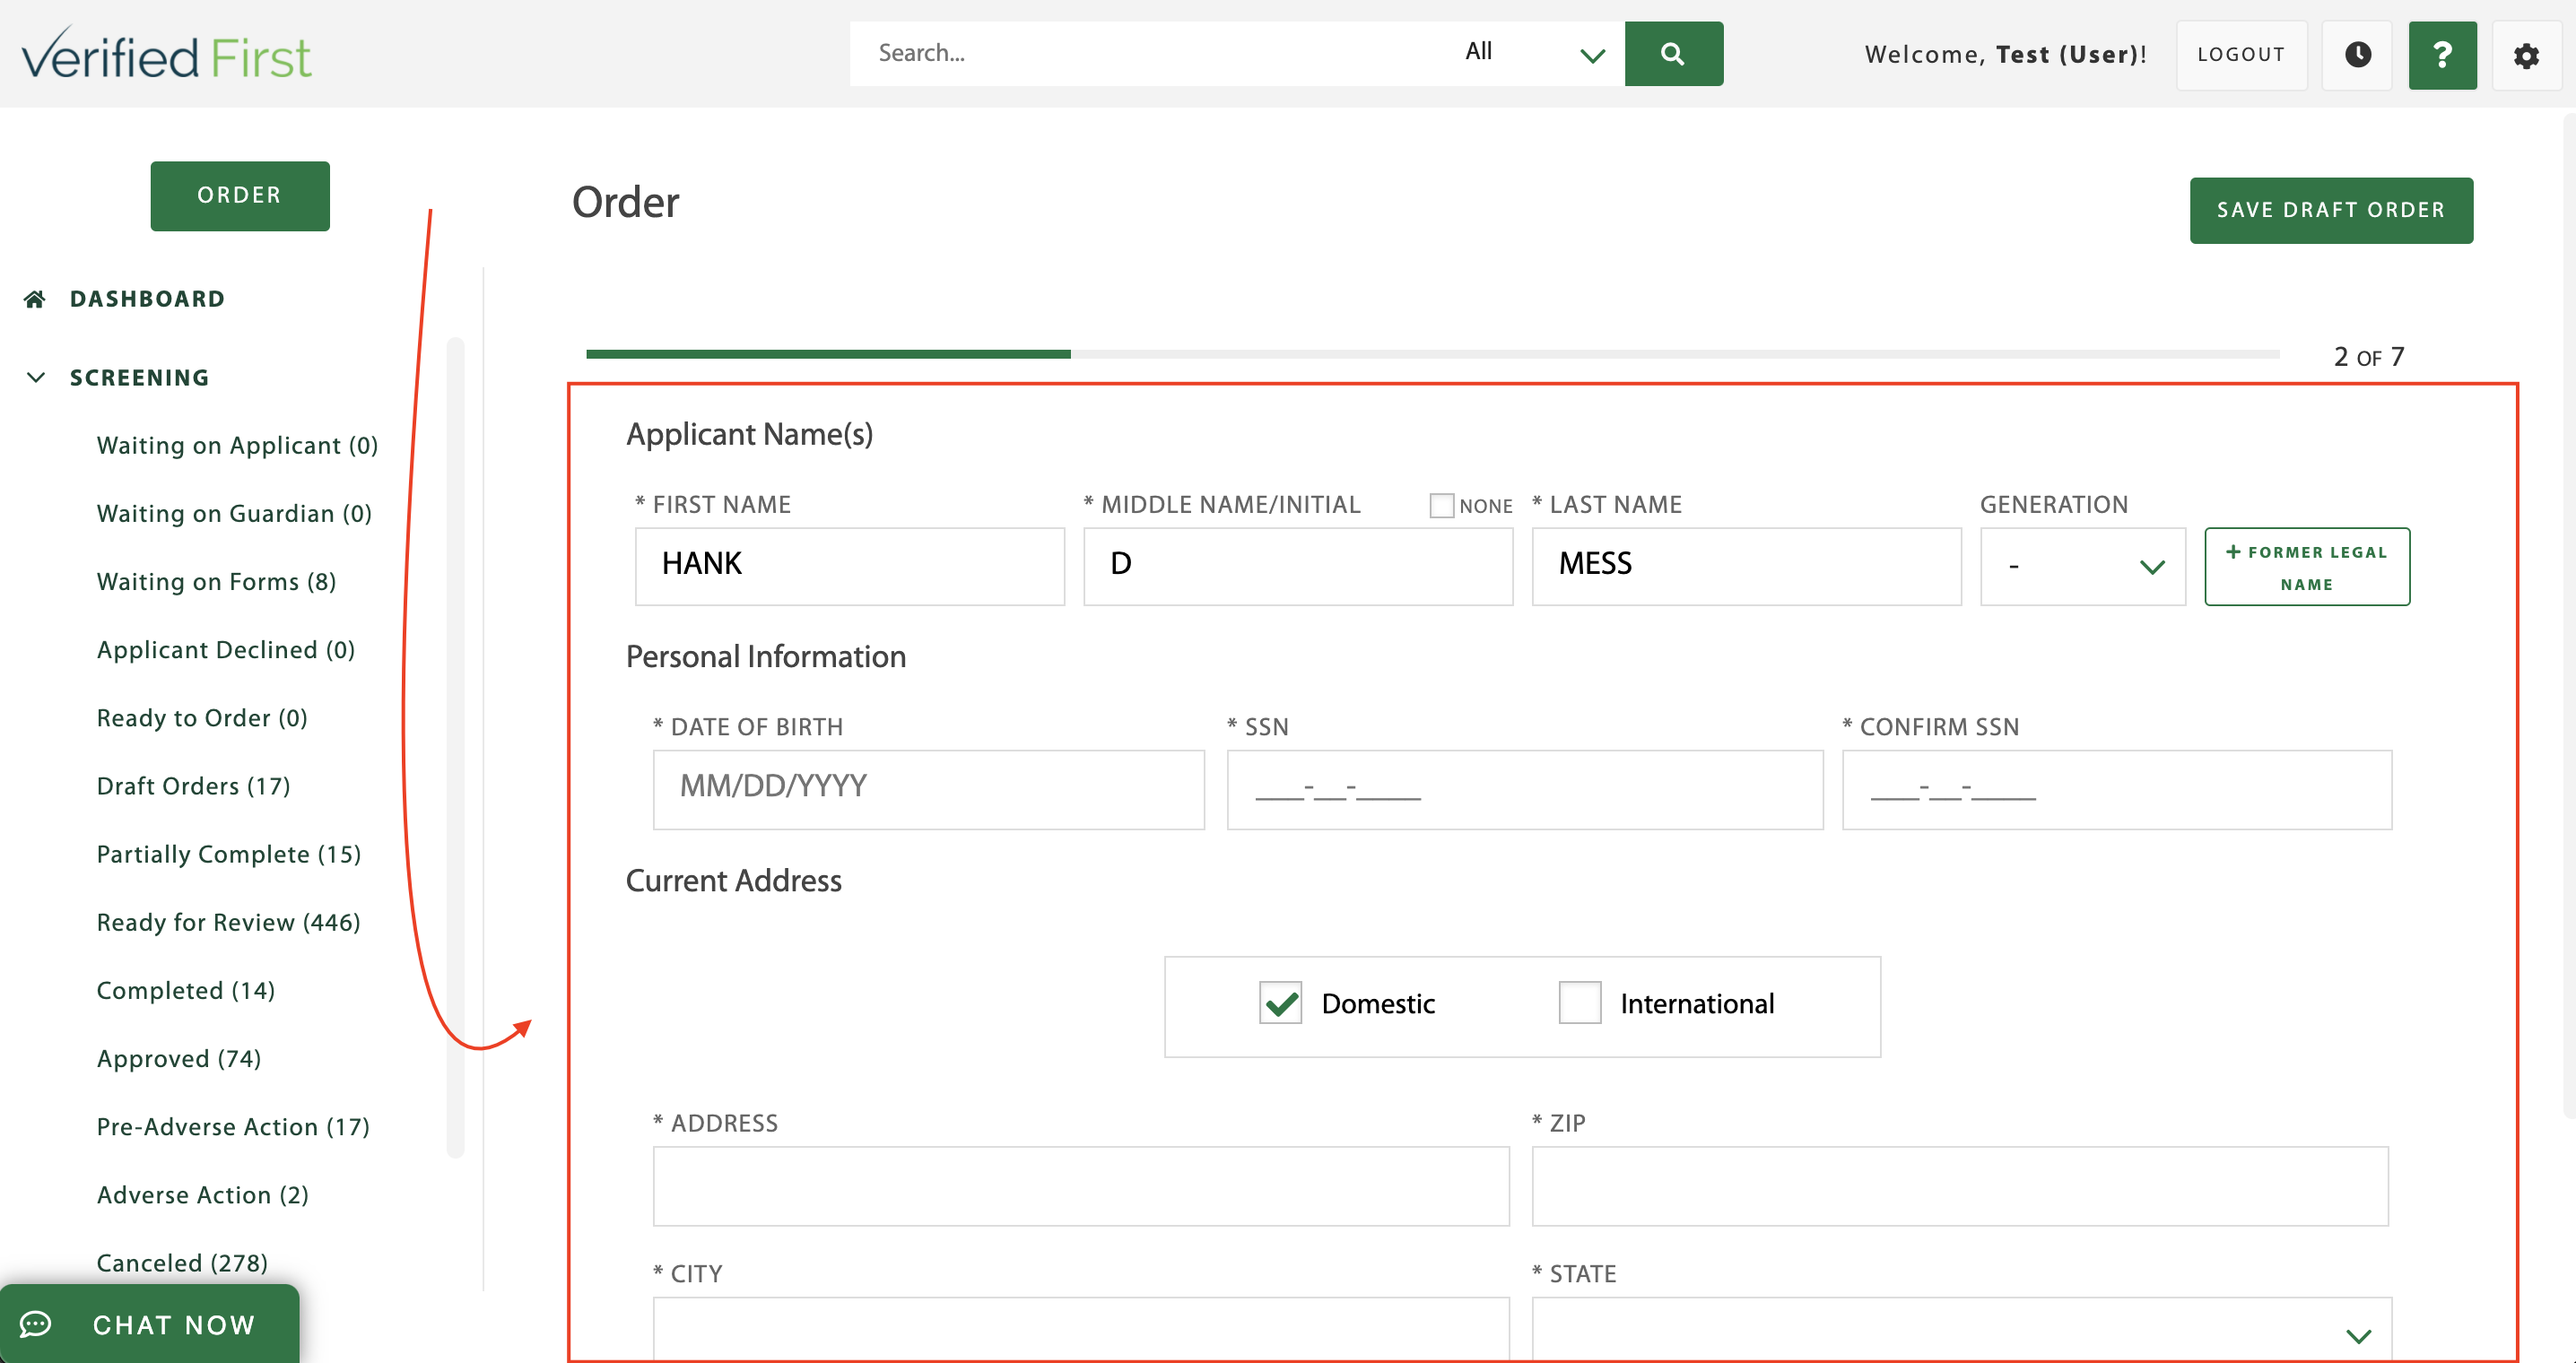Open Canceled (278) list
Screen dimensions: 2576x1363
tap(182, 1263)
